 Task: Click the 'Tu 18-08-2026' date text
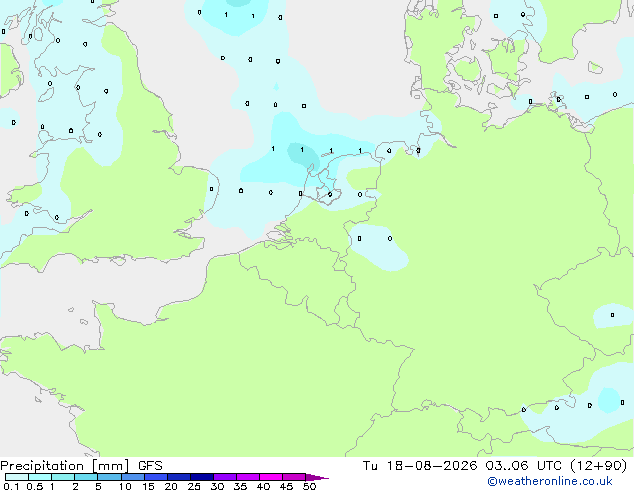[x=420, y=466]
